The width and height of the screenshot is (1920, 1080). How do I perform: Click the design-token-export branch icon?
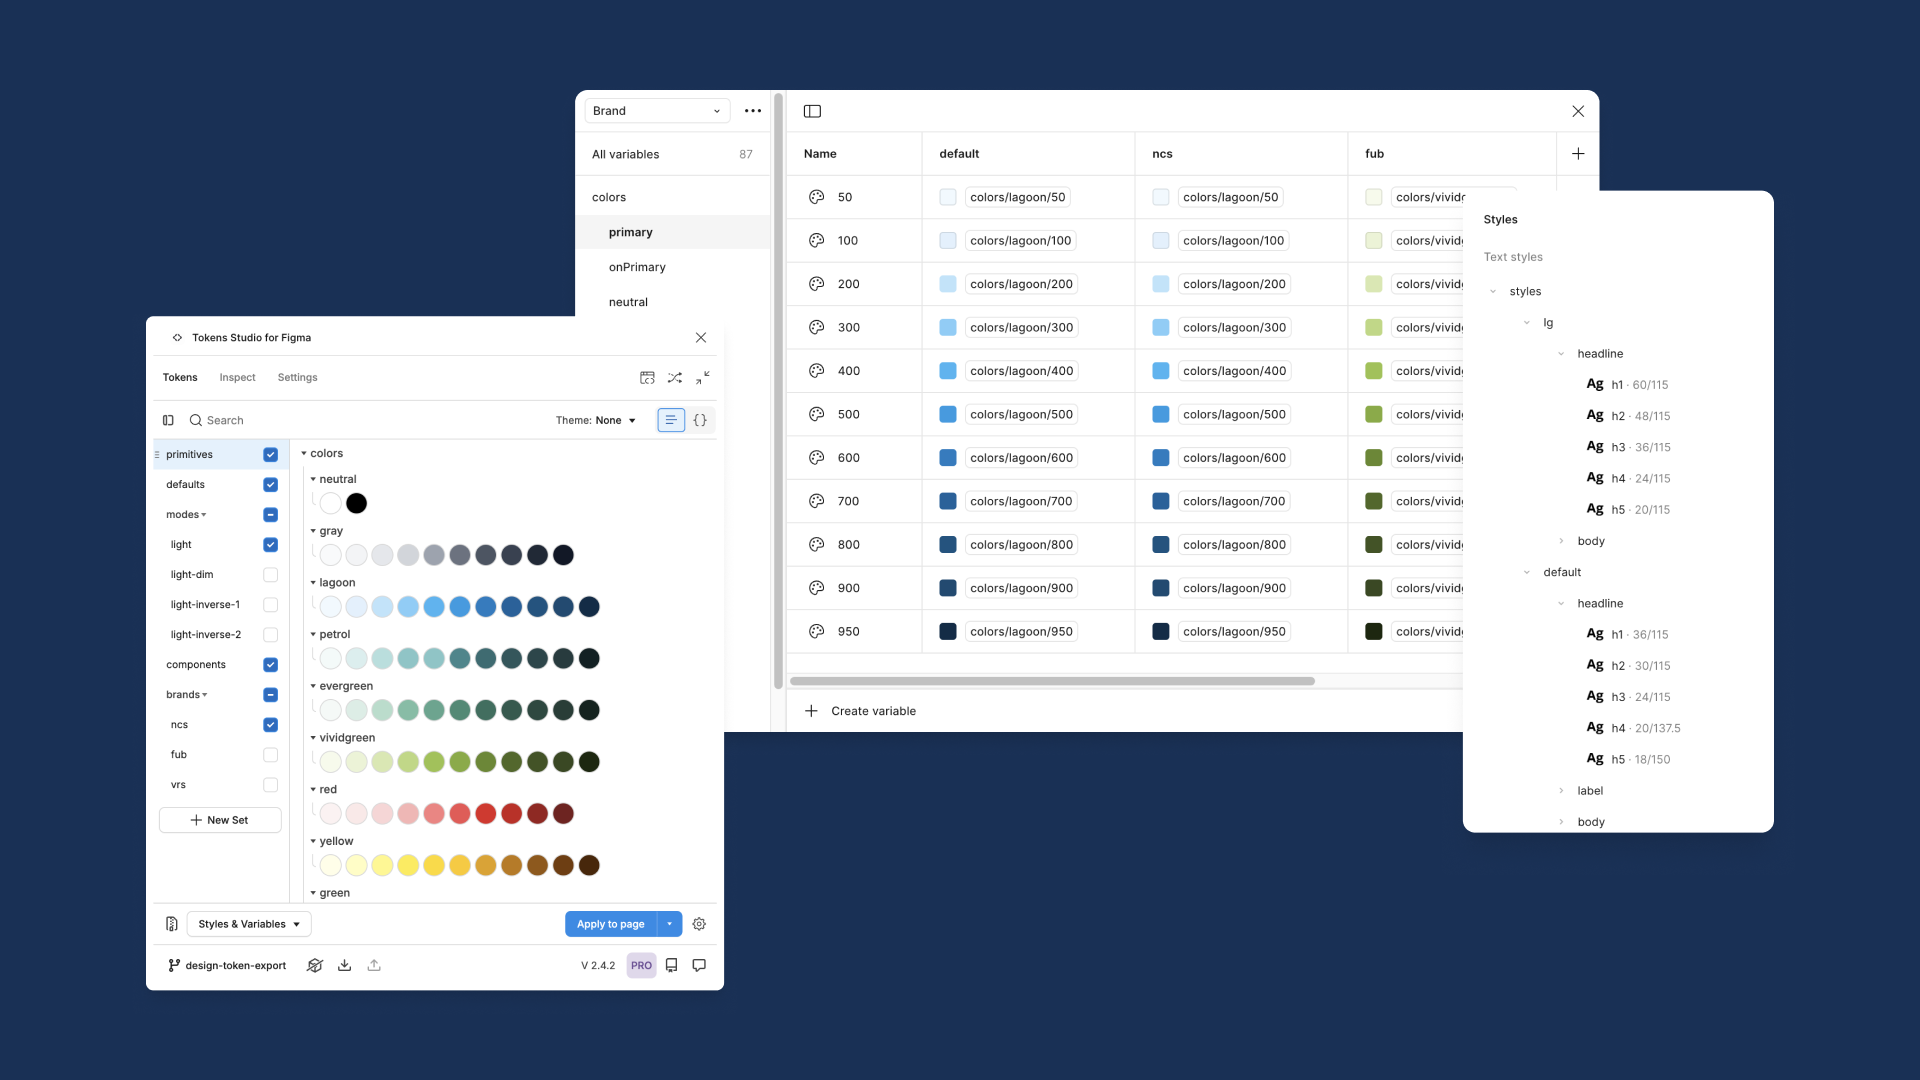[x=174, y=966]
